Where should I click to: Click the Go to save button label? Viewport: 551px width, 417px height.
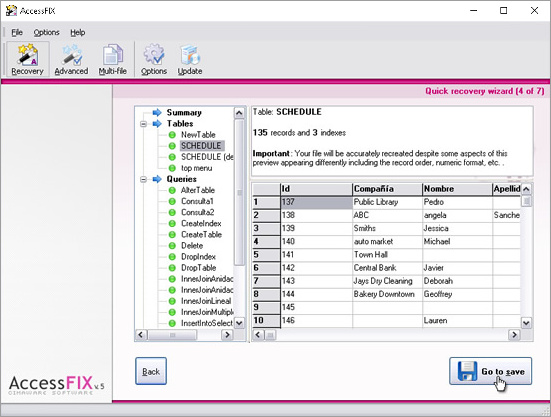coord(503,372)
